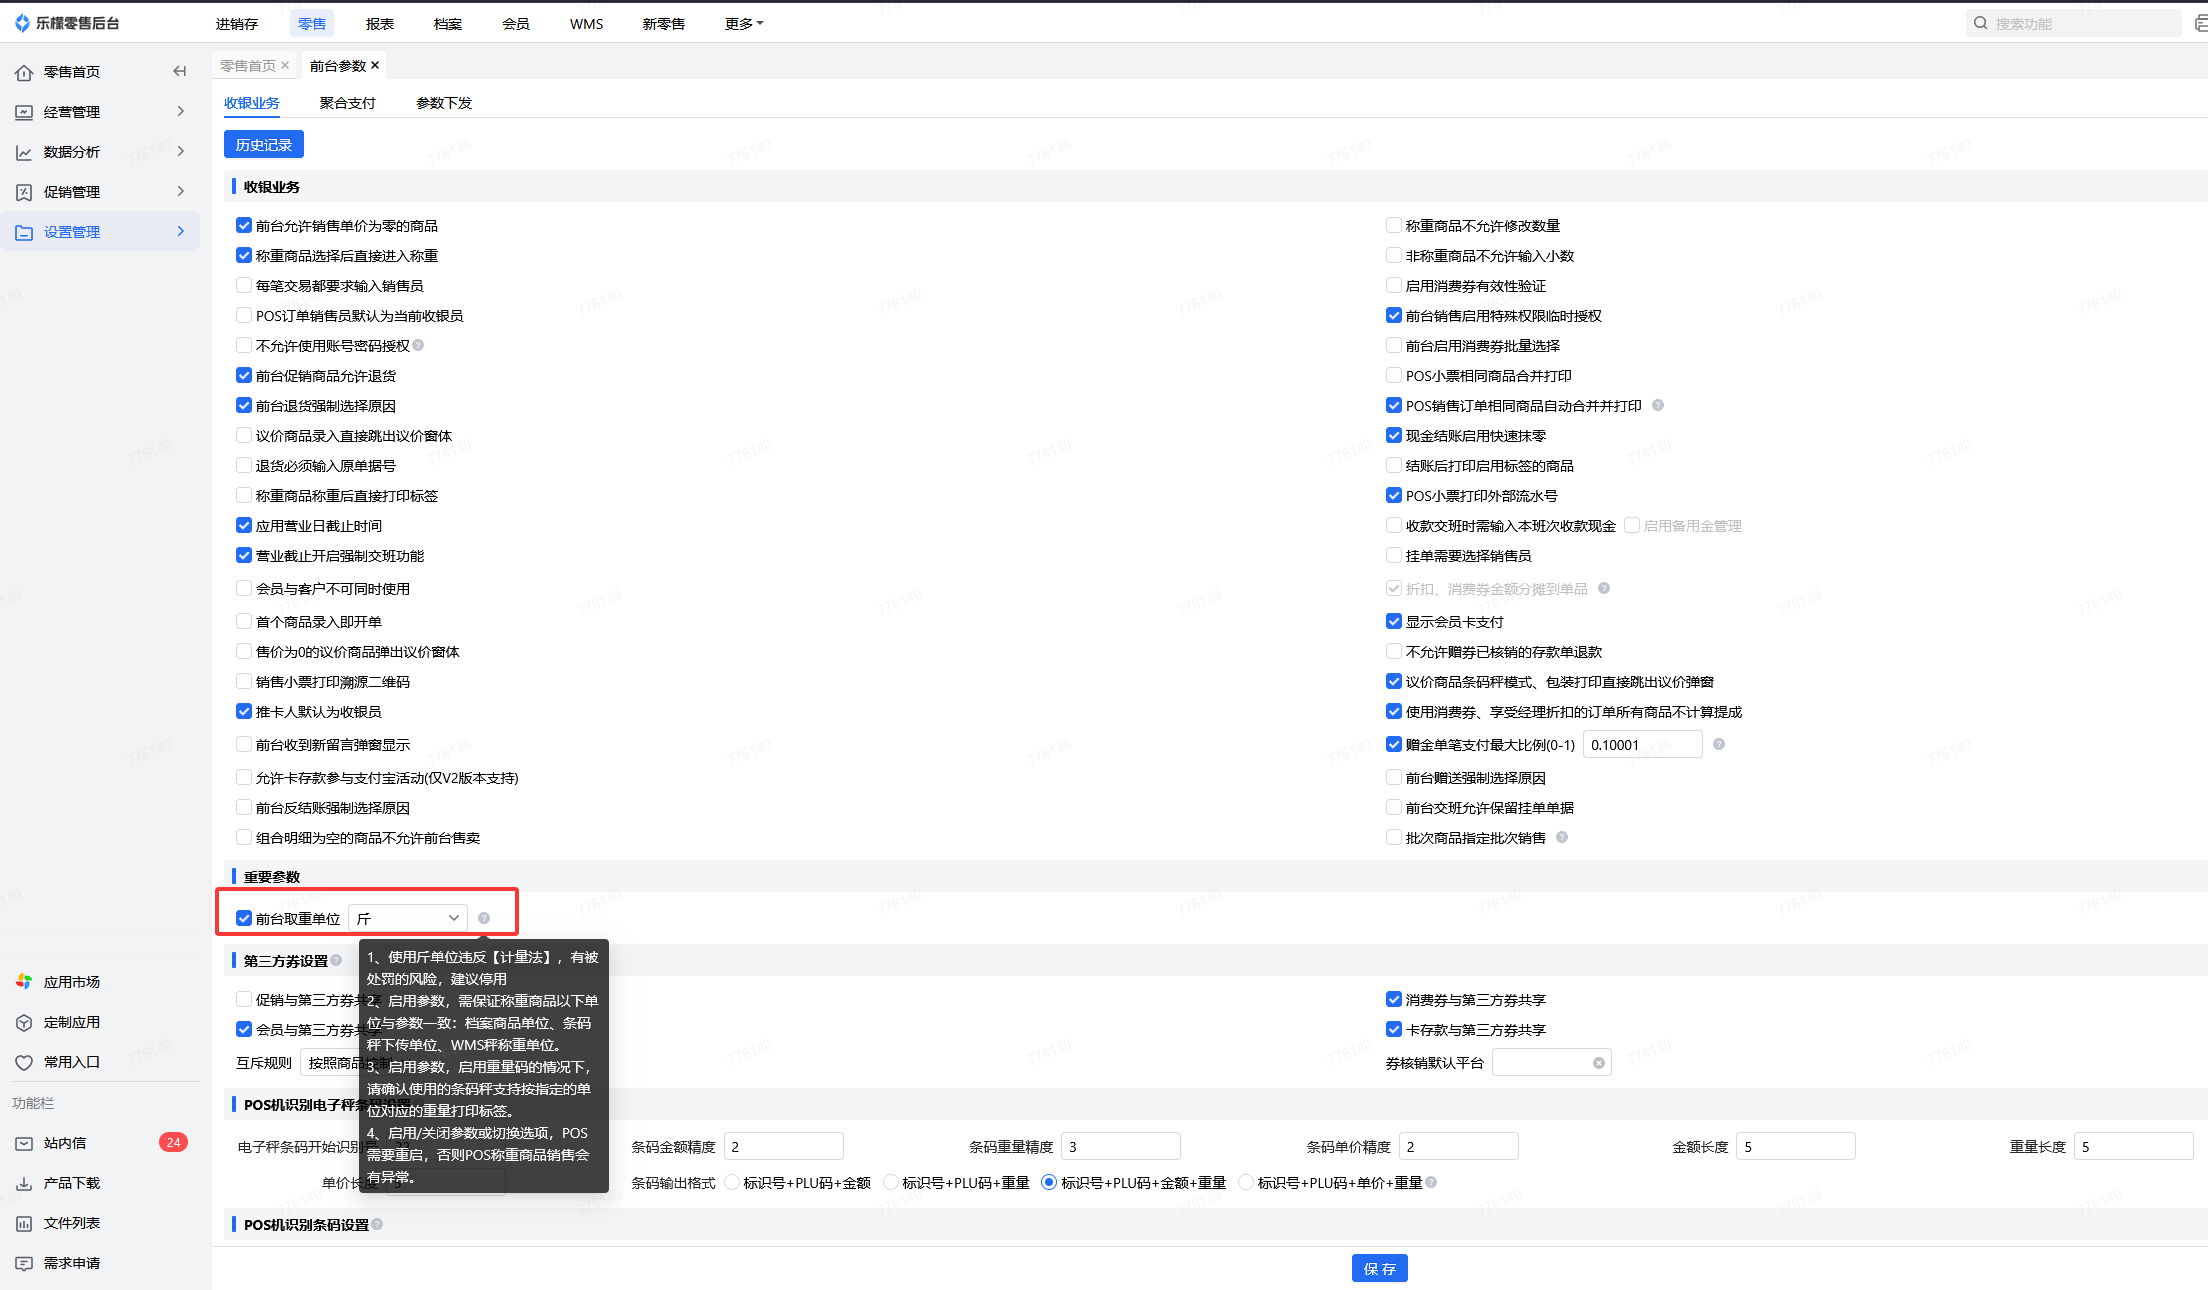Click the 历史记录 button
Viewport: 2208px width, 1290px height.
(264, 145)
